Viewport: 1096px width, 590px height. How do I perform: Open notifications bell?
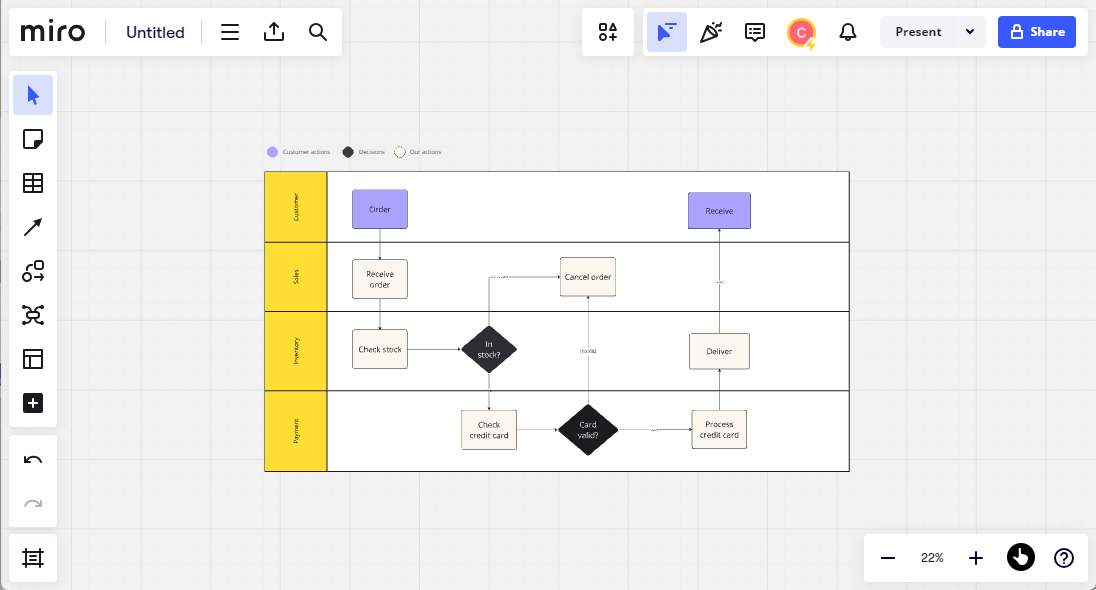point(848,32)
